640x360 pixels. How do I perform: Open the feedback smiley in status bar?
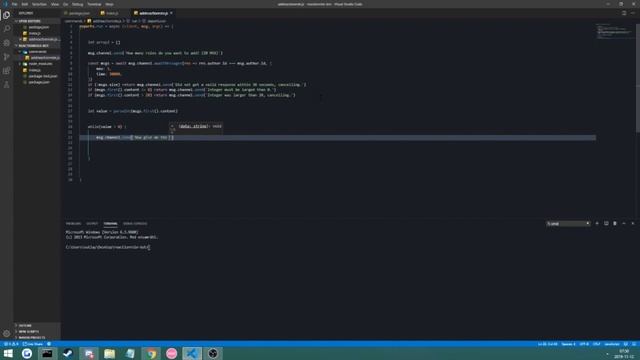[x=626, y=344]
